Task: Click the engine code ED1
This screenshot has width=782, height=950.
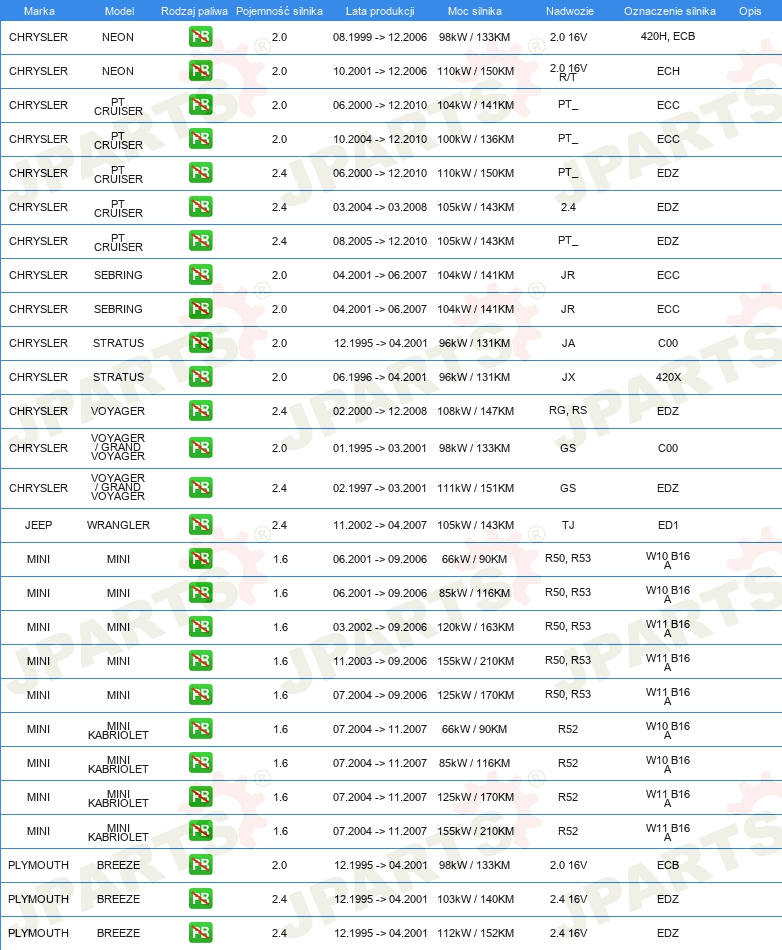Action: 668,525
